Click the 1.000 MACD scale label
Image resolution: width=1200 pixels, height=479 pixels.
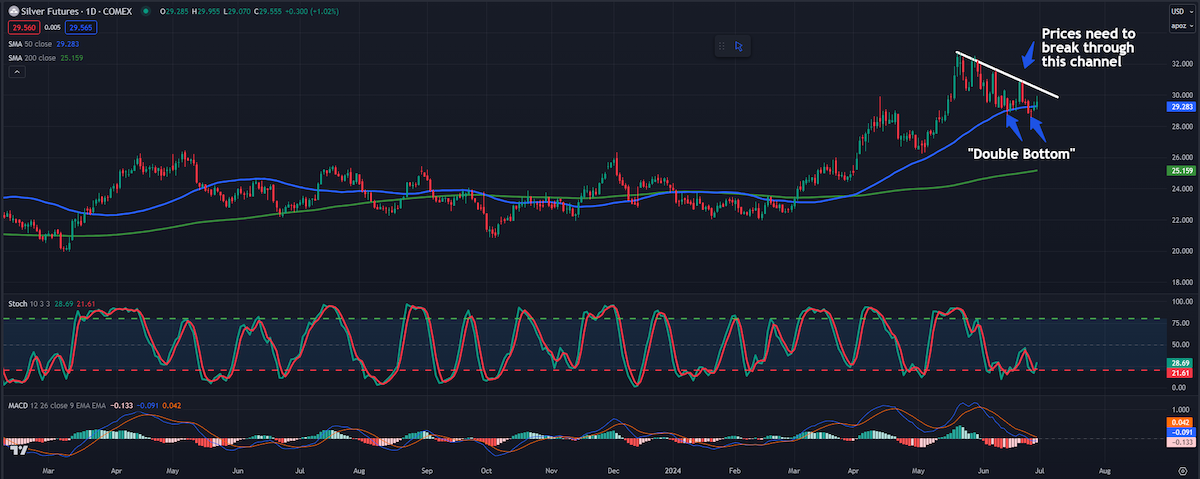tap(1182, 410)
